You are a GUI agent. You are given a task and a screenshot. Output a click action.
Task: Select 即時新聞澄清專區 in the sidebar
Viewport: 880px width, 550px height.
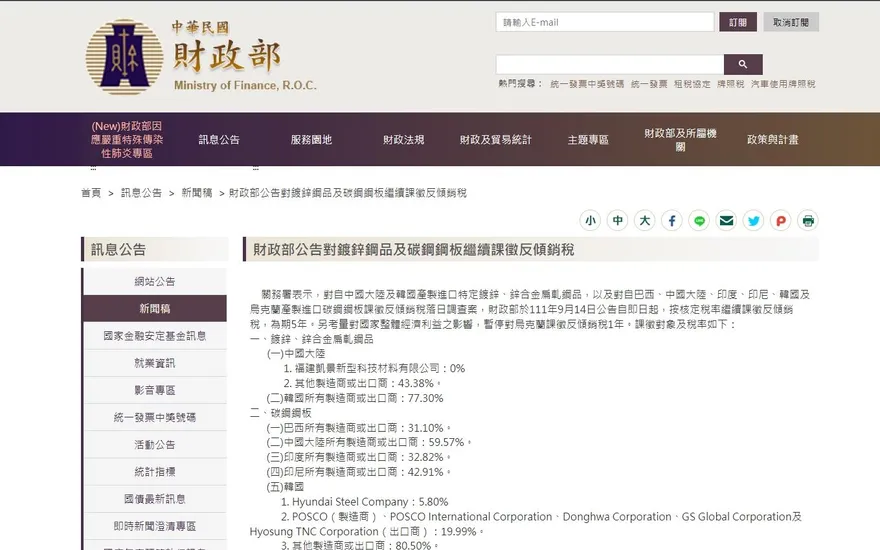pyautogui.click(x=155, y=526)
